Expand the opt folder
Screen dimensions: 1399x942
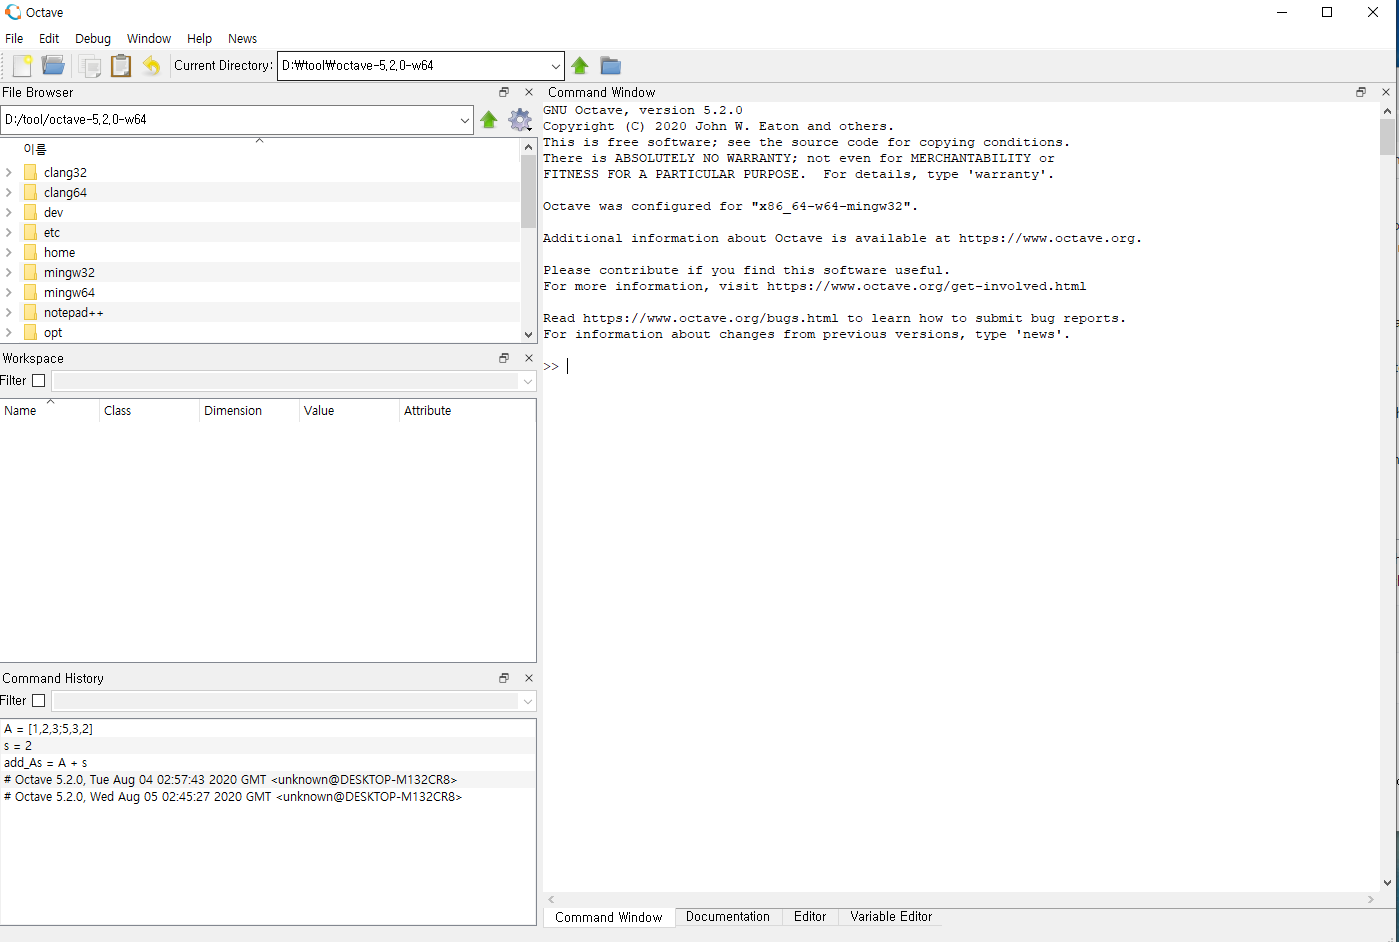[9, 332]
